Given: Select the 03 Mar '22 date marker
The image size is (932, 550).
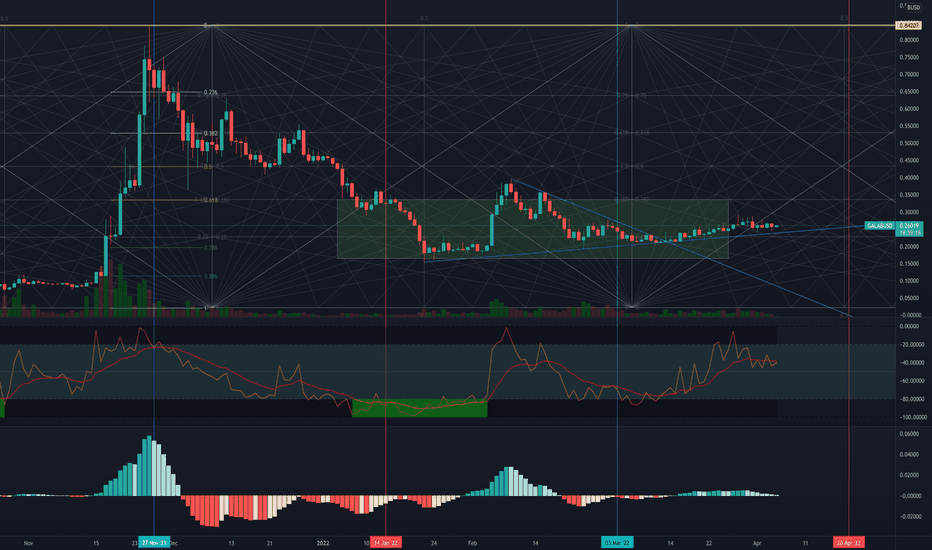Looking at the screenshot, I should 617,542.
